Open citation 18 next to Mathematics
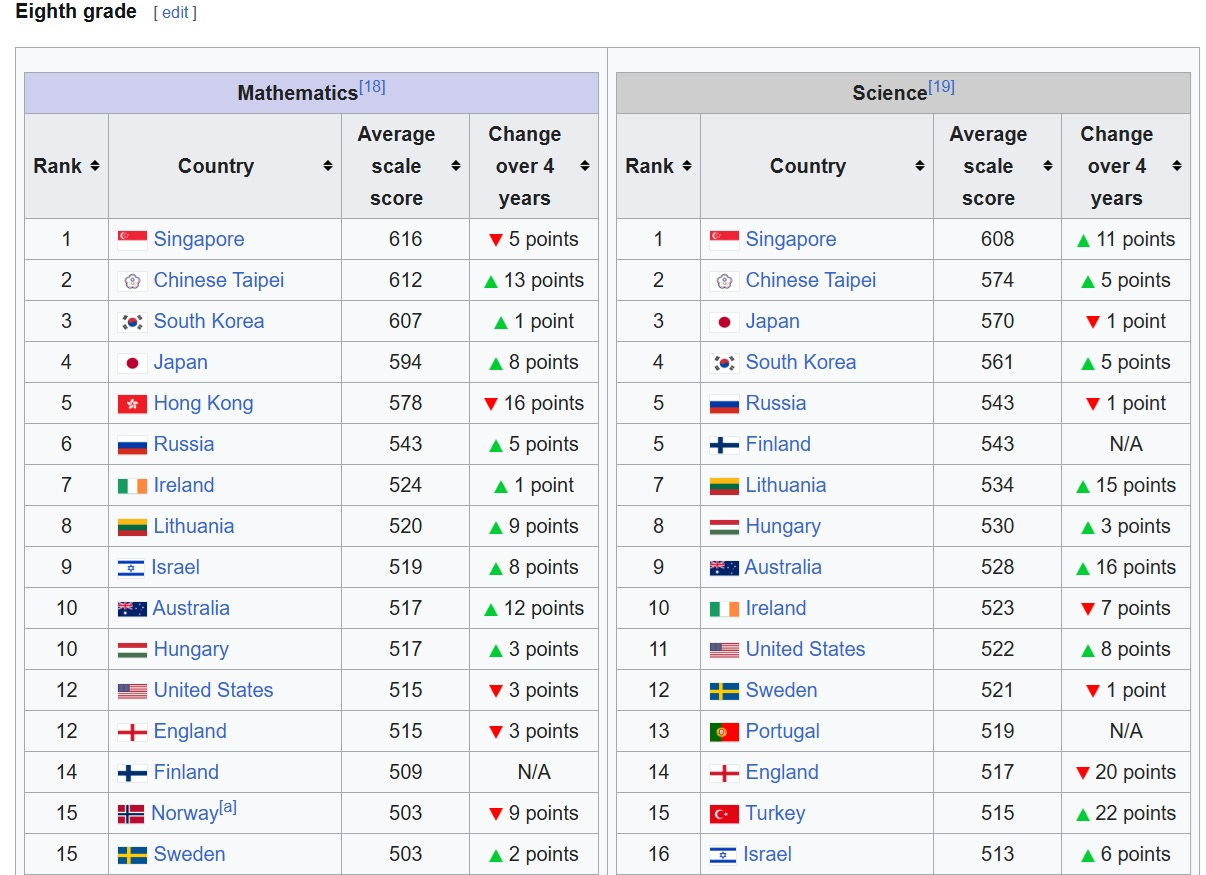This screenshot has width=1206, height=875. click(372, 87)
